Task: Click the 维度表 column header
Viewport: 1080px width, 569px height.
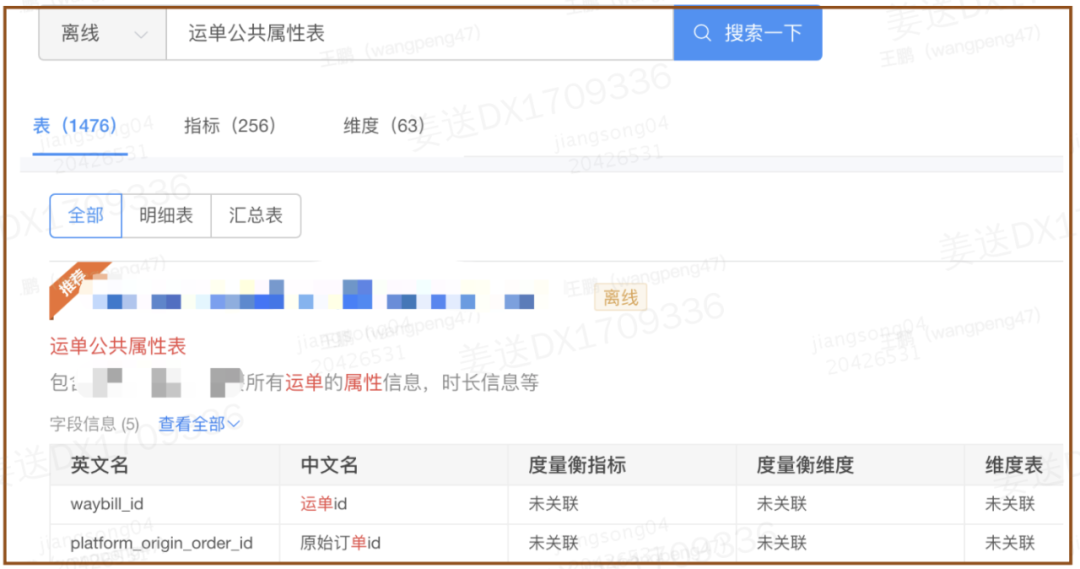Action: [x=1014, y=466]
